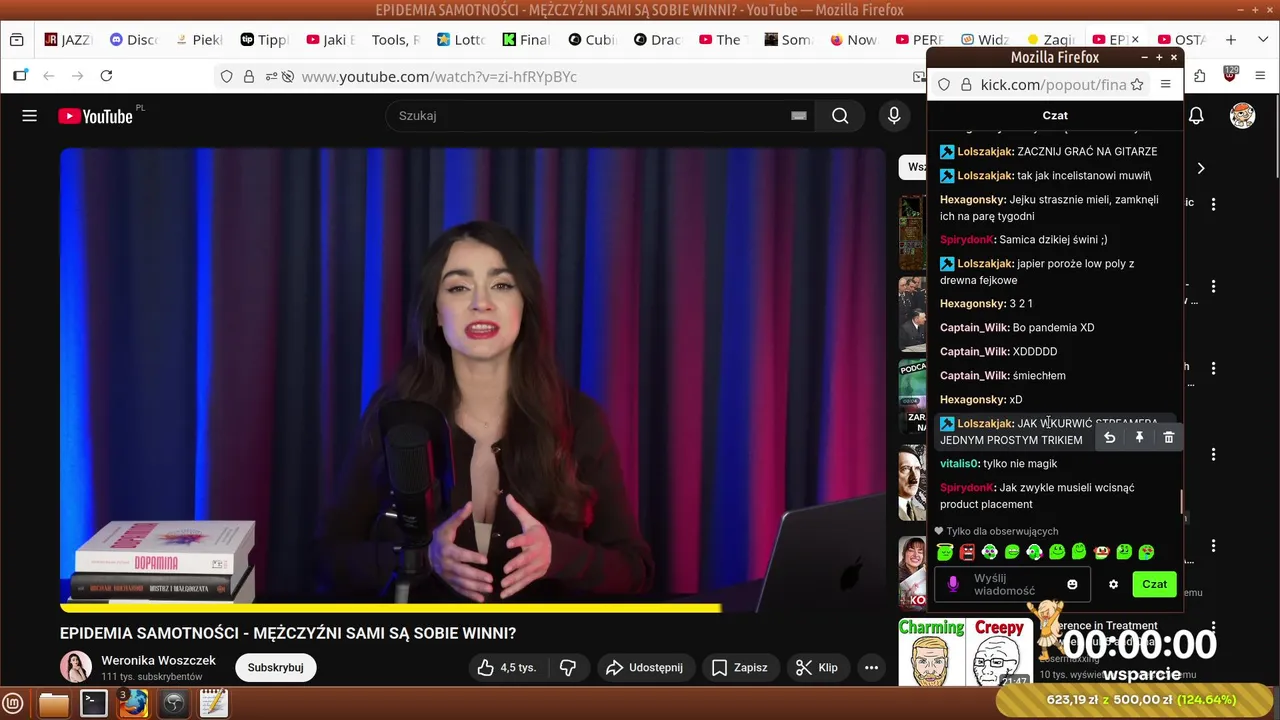The image size is (1280, 720).
Task: Open Kick popout window hamburger menu
Action: [x=1165, y=85]
